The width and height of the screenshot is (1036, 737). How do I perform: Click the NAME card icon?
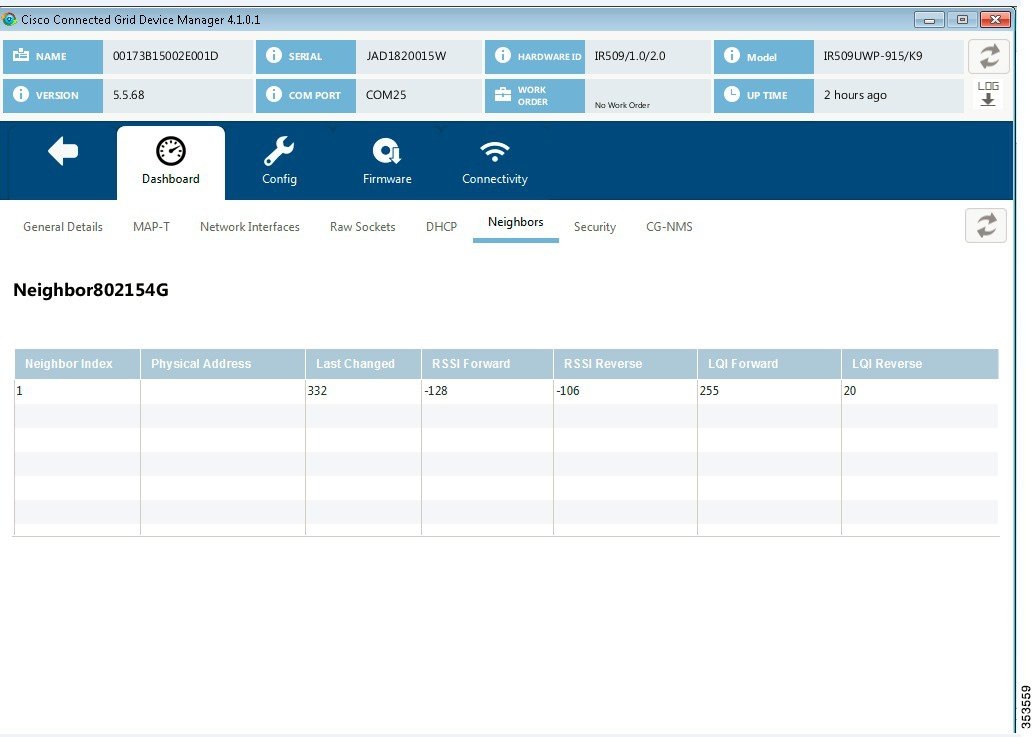coord(21,56)
